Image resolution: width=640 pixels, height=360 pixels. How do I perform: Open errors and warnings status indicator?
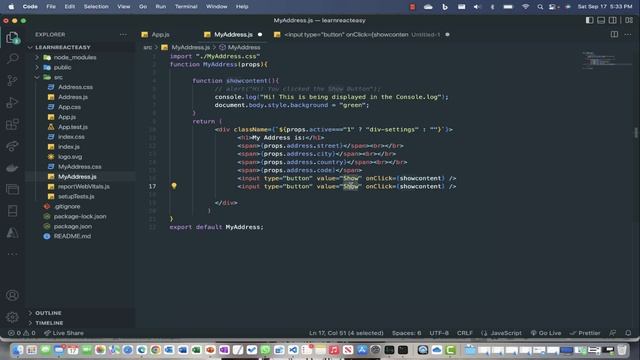pyautogui.click(x=22, y=333)
